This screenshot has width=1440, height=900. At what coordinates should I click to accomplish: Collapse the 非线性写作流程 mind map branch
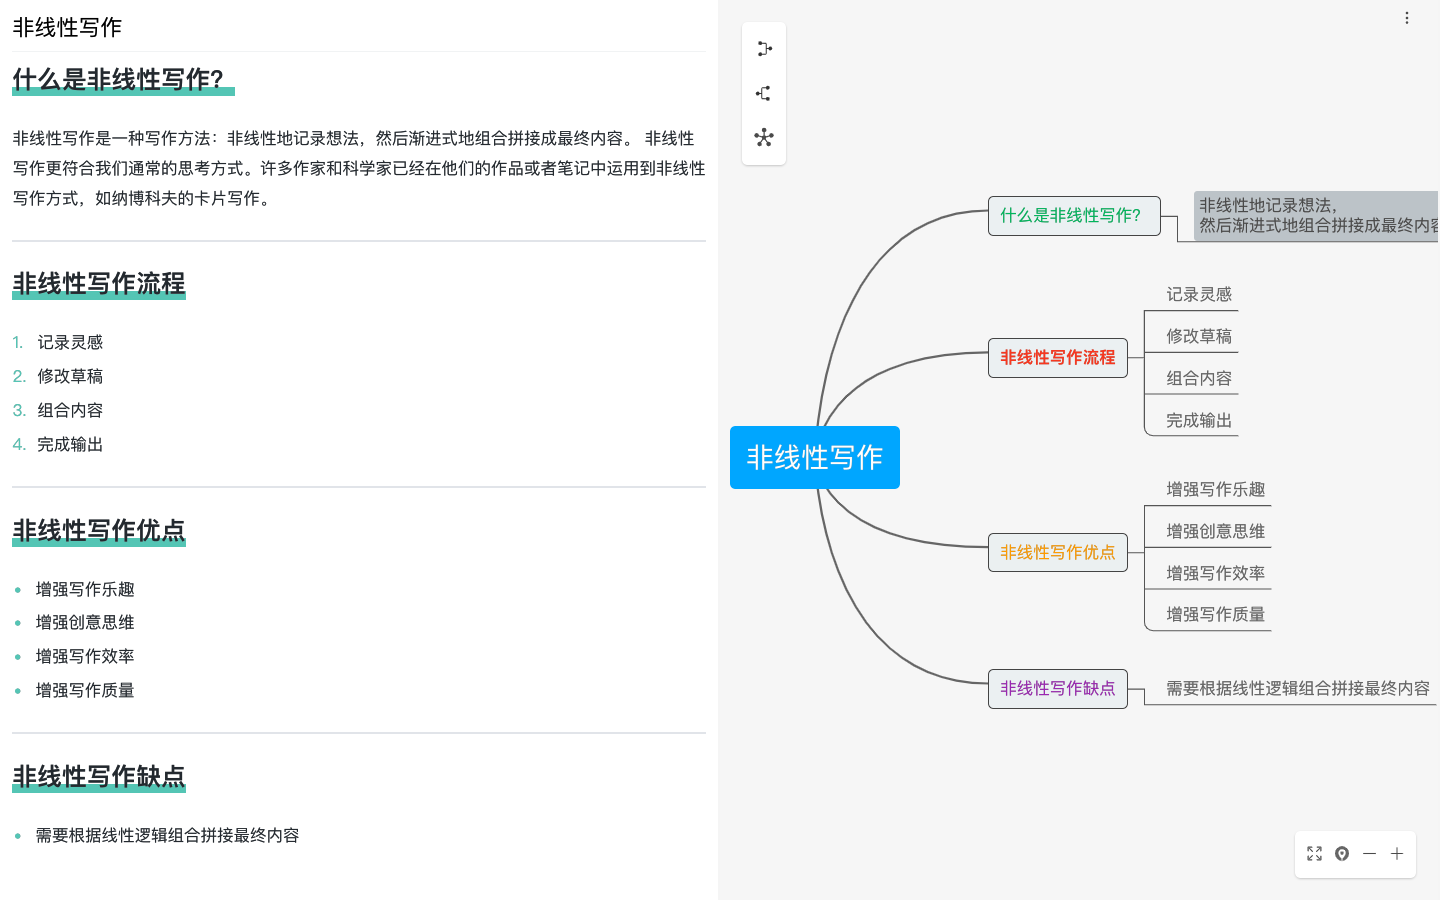1058,358
